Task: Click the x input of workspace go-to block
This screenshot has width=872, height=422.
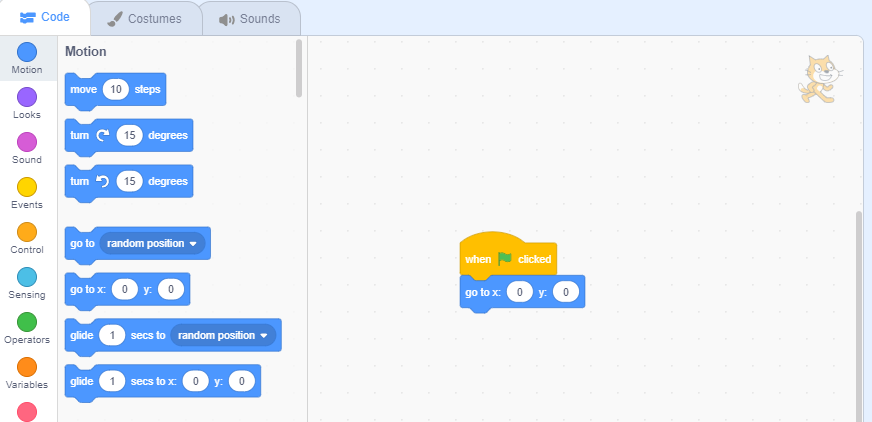Action: click(519, 292)
